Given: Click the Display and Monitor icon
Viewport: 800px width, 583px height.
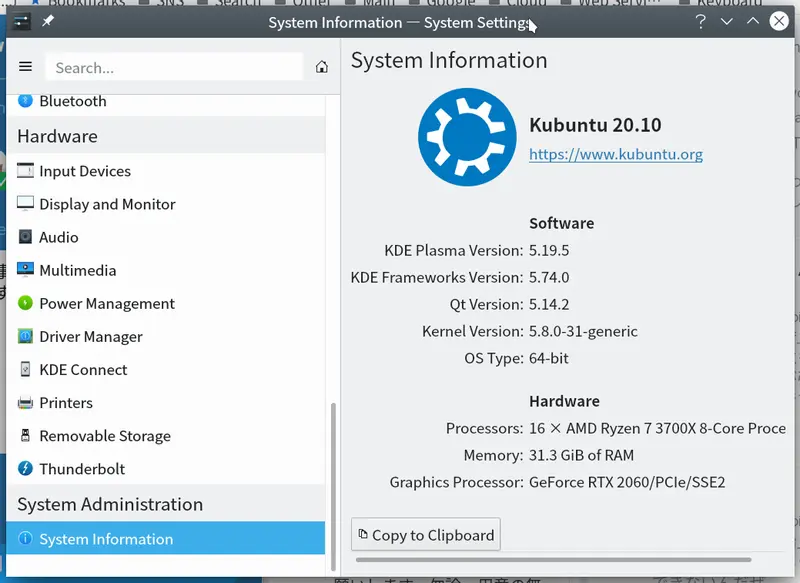Looking at the screenshot, I should pyautogui.click(x=25, y=204).
